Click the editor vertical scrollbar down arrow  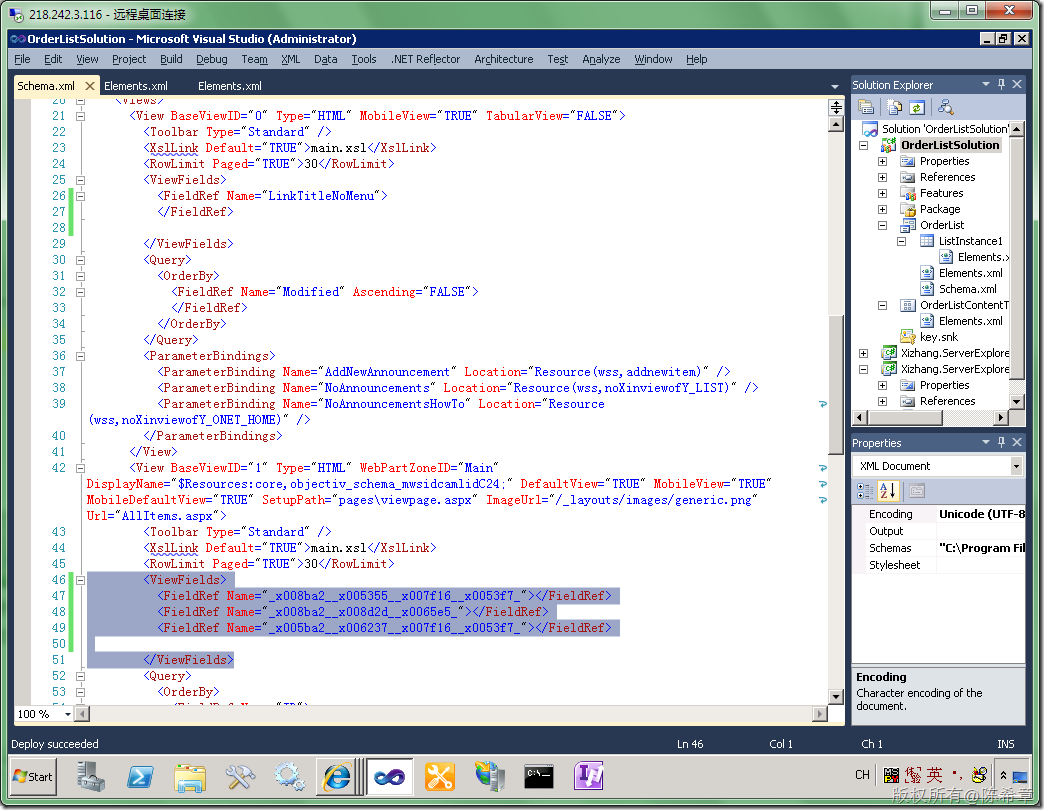(836, 696)
